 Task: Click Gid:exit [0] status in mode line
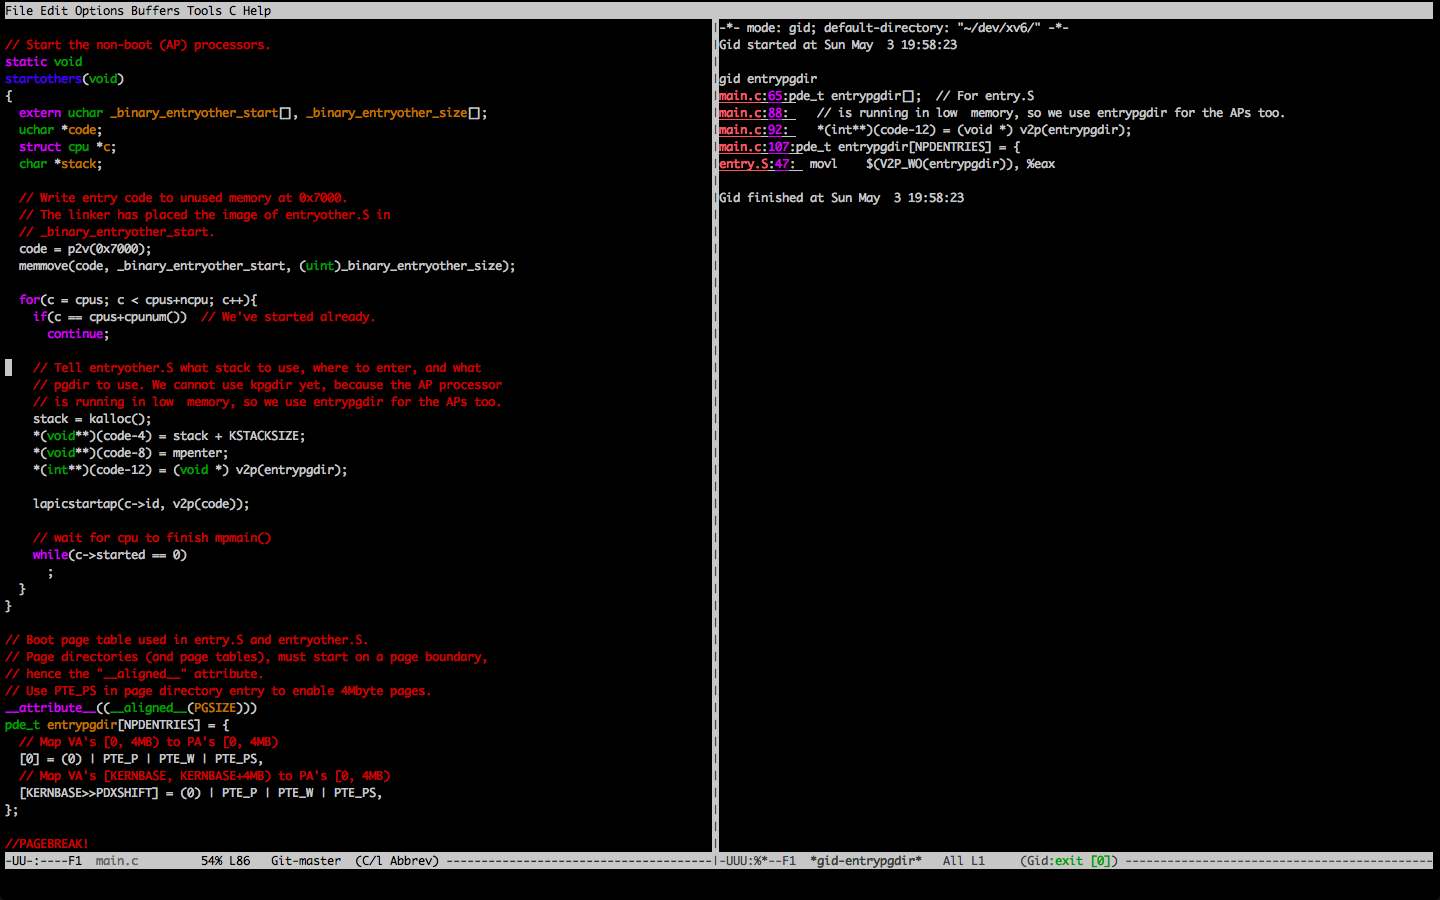1069,860
